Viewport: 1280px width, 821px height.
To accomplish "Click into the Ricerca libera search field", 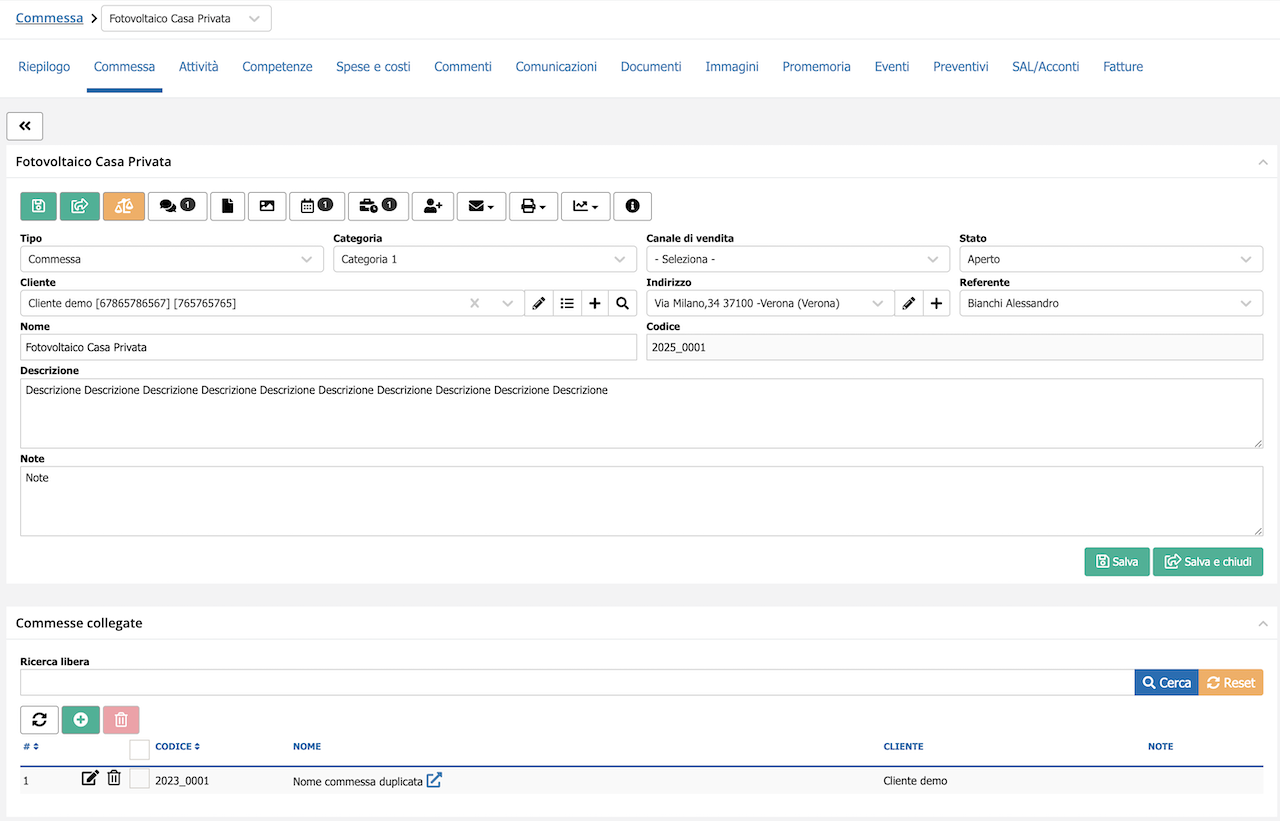I will (577, 682).
